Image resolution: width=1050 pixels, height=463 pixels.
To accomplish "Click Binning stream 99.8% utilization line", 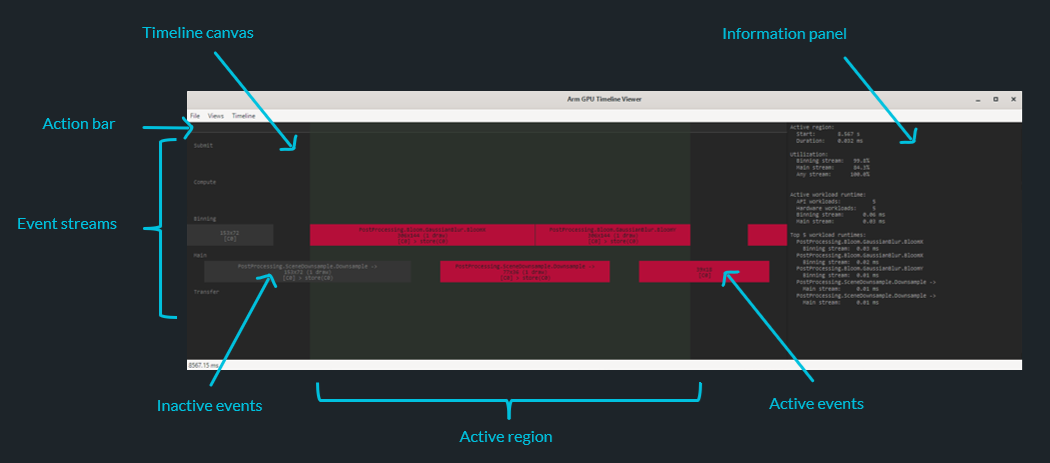I will 833,161.
